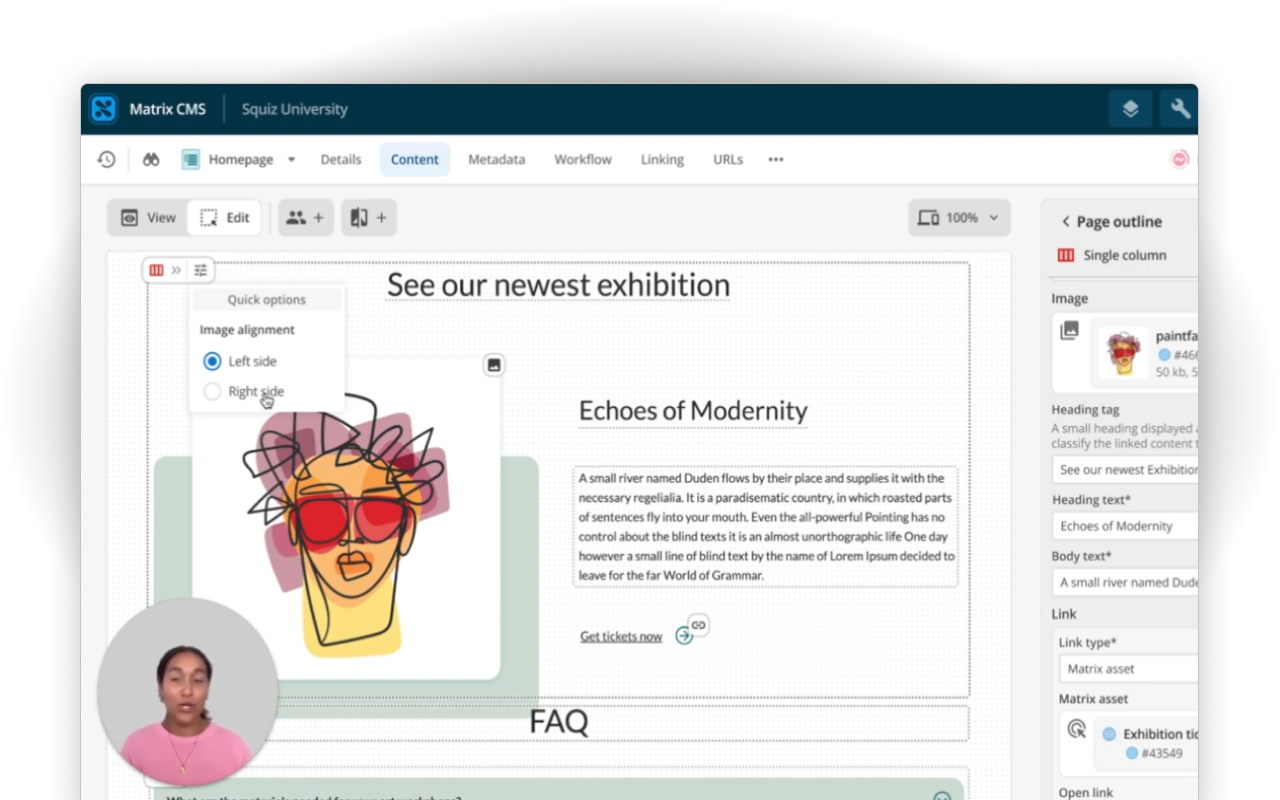Open the Link type Matrix asset dropdown
Image resolution: width=1280 pixels, height=800 pixels.
click(x=1129, y=669)
